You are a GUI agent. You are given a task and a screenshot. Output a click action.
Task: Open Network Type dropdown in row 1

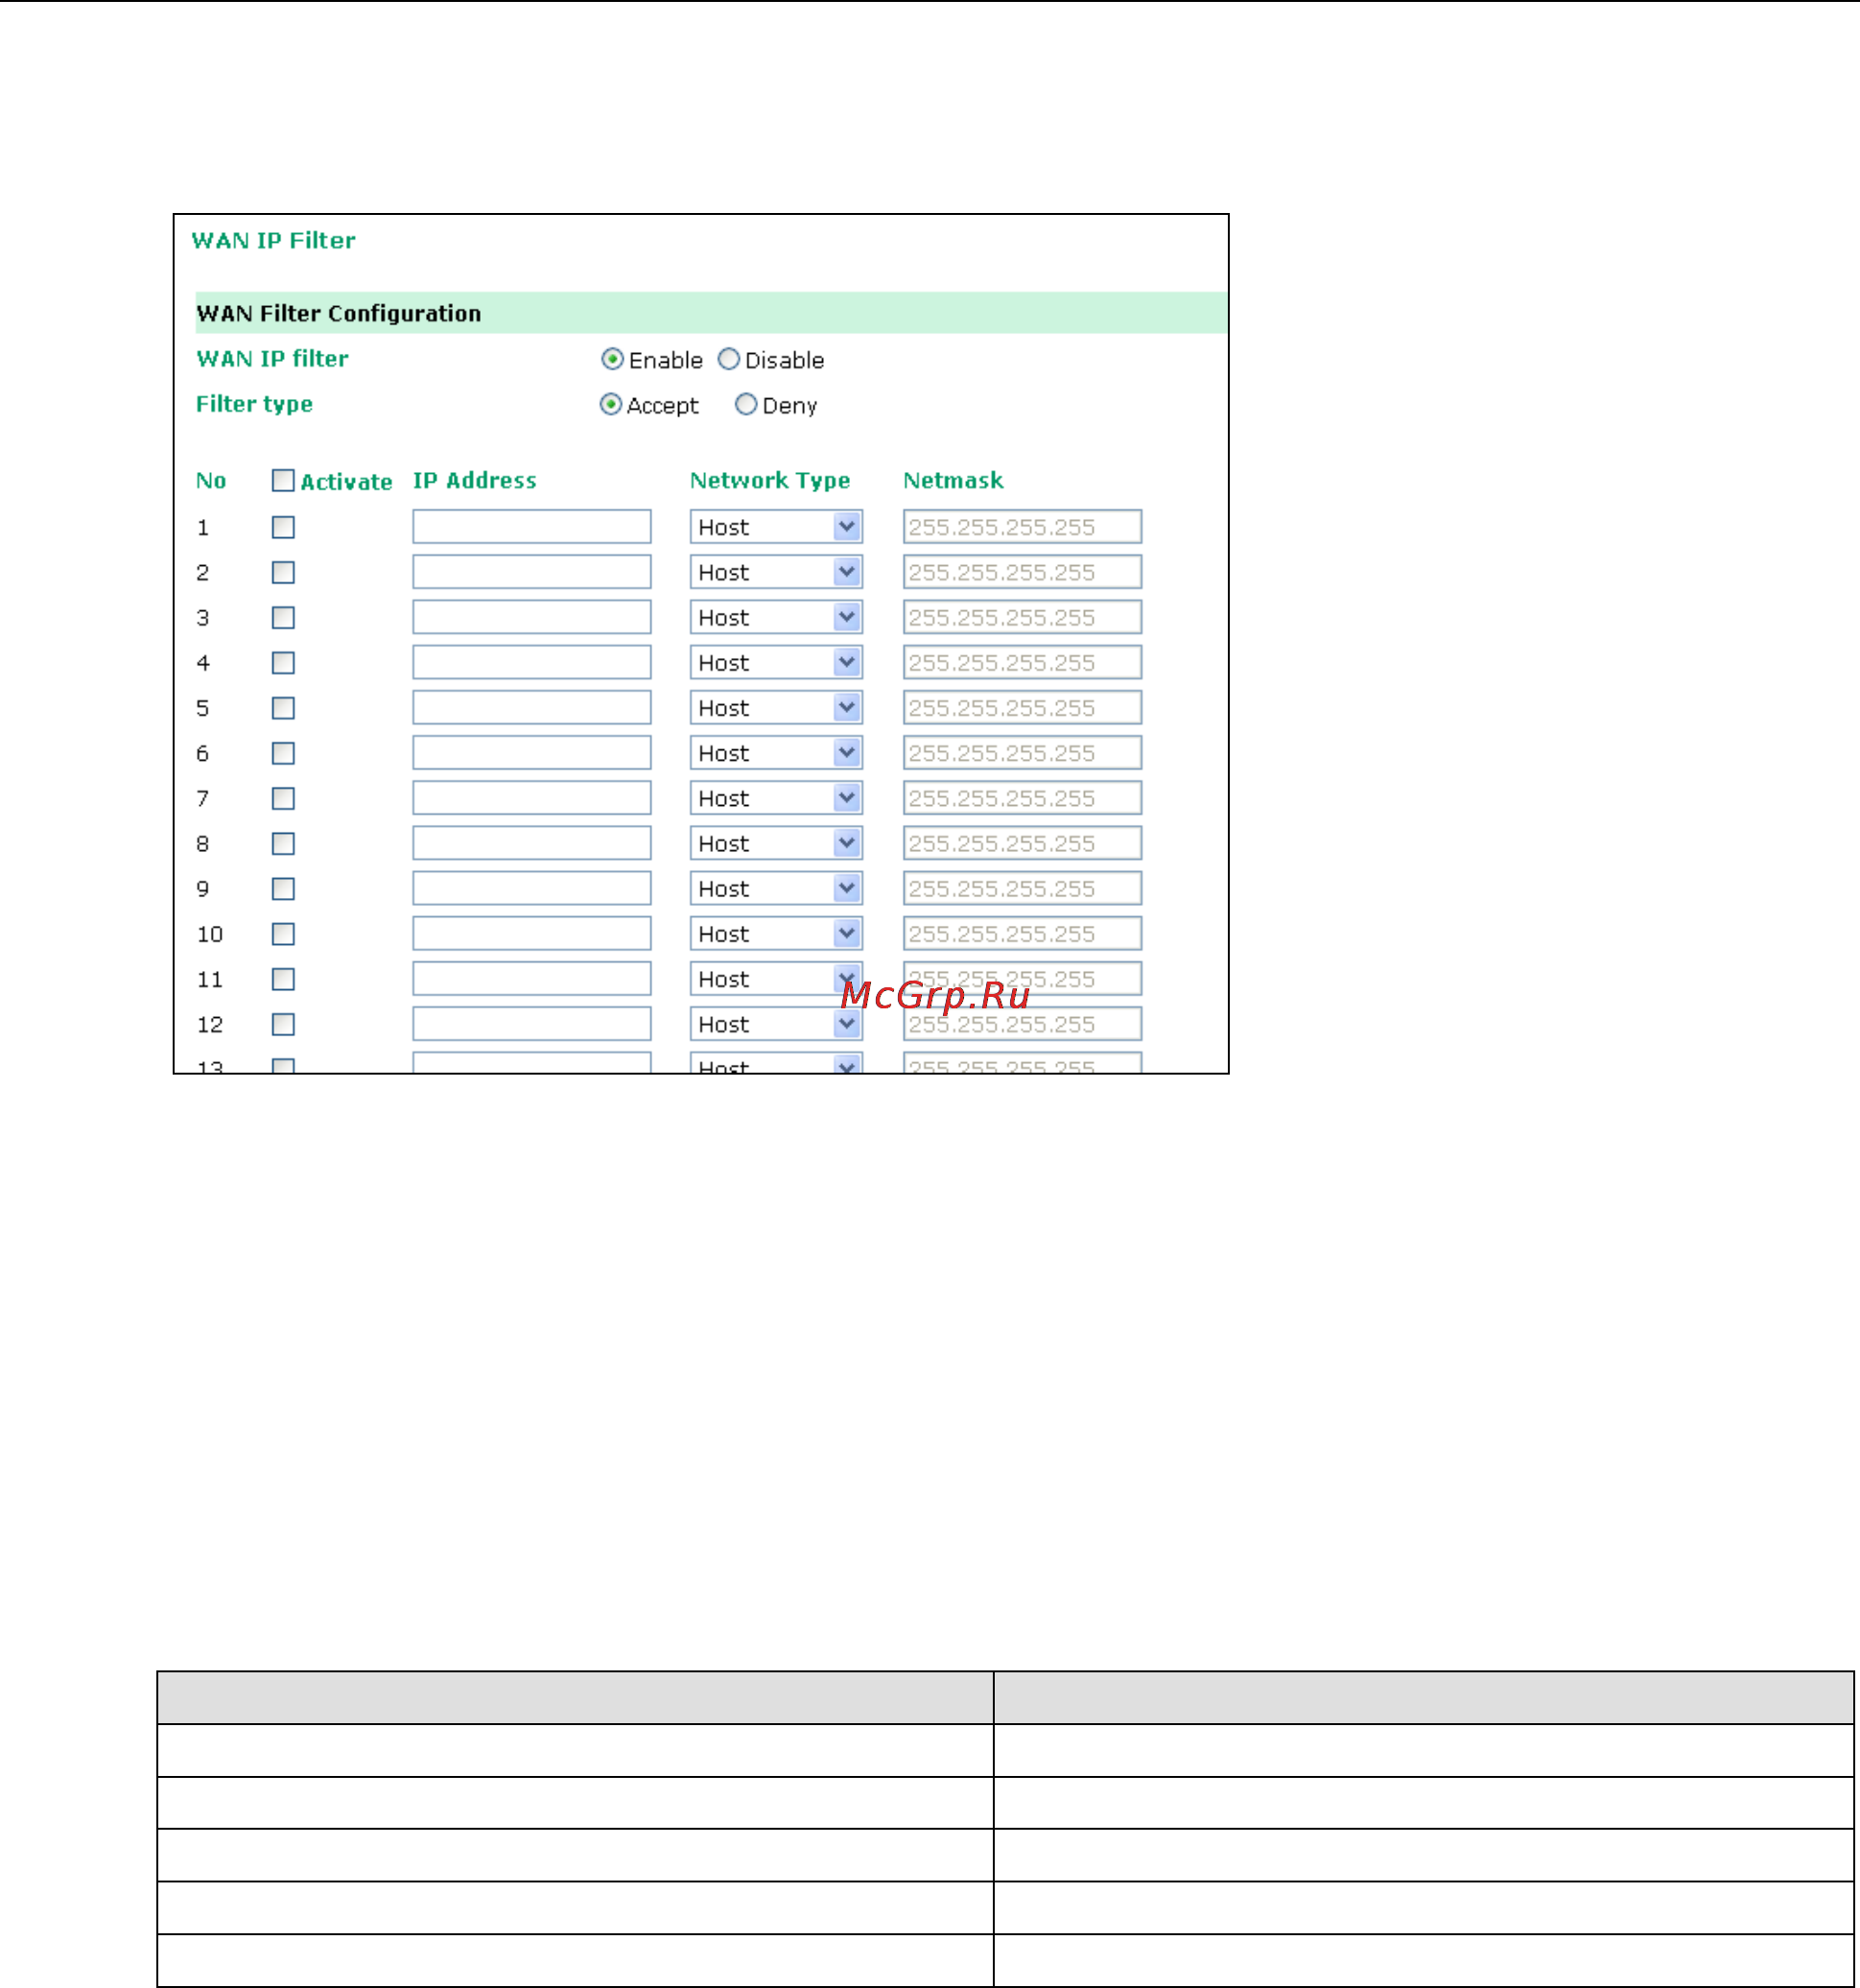click(776, 527)
